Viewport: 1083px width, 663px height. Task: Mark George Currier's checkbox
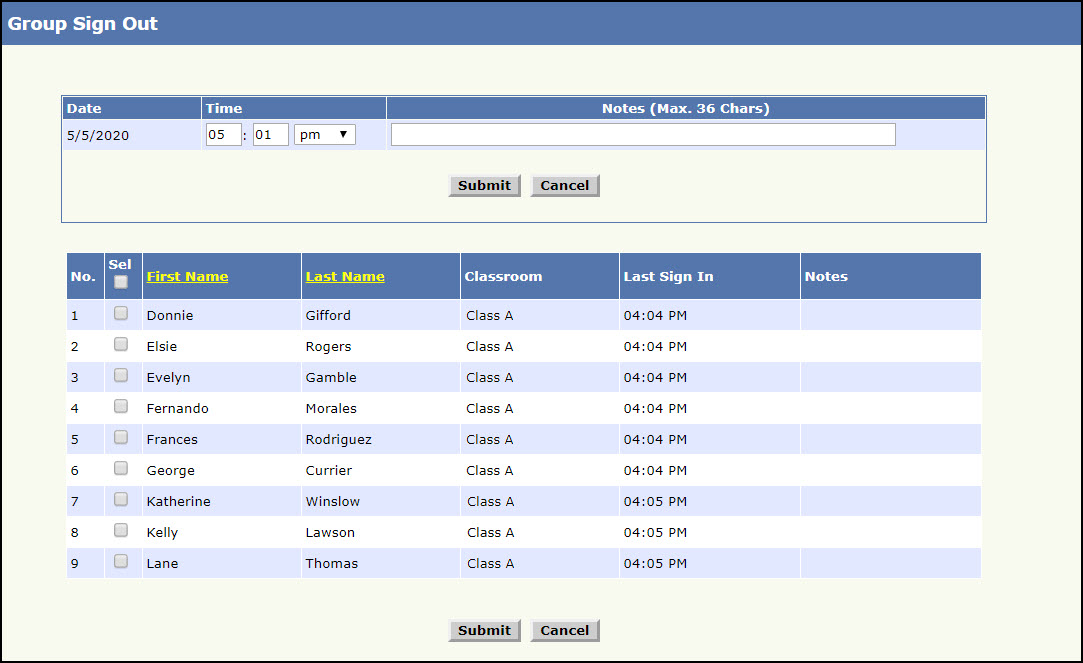[x=121, y=468]
